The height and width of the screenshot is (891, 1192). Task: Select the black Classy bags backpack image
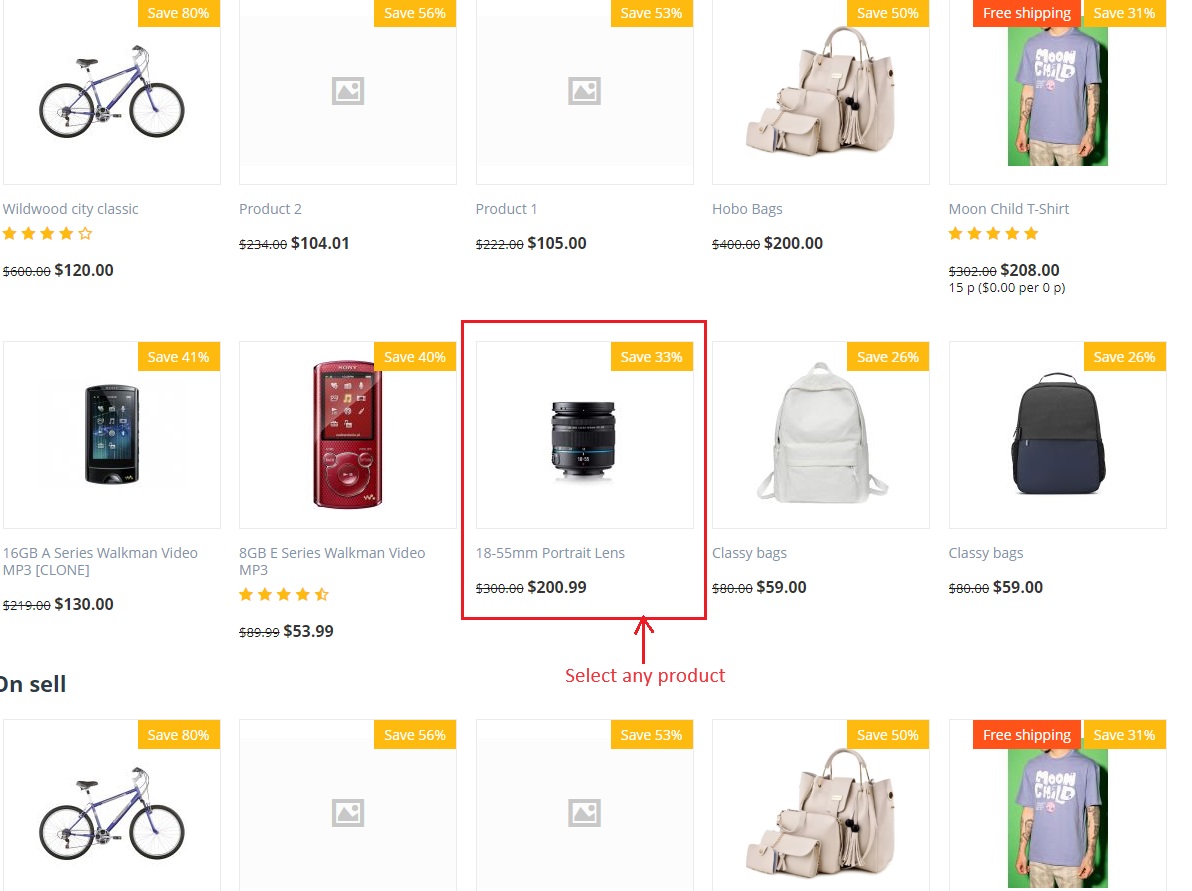pos(1057,433)
